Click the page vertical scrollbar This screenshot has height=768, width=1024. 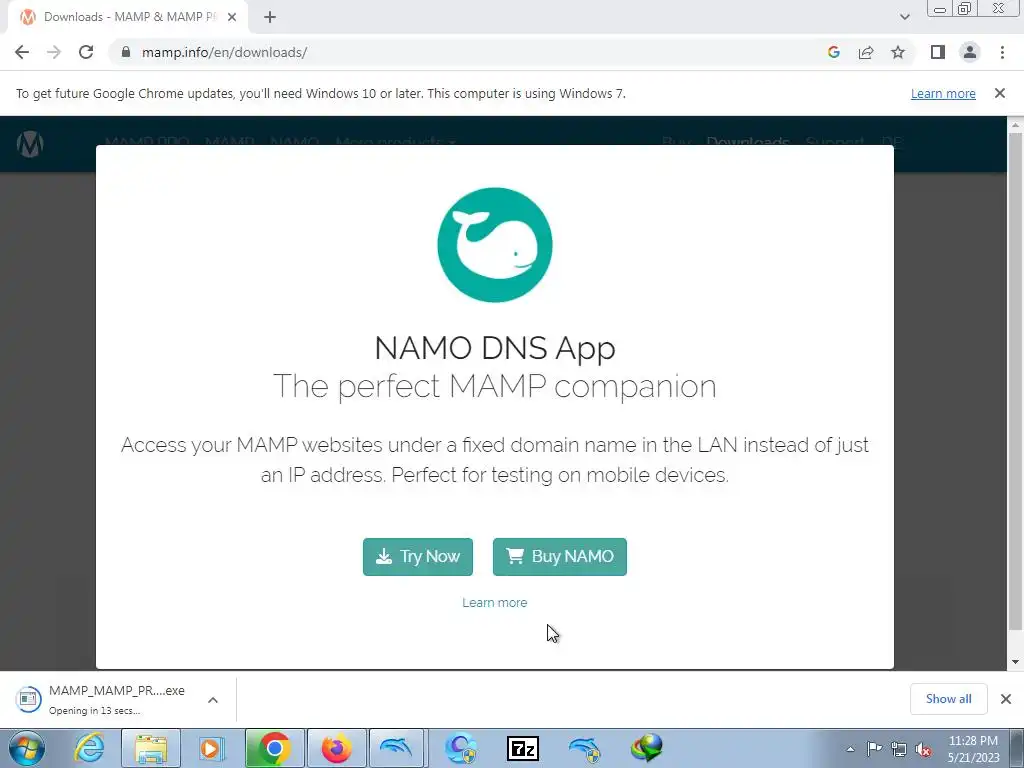pos(1015,381)
